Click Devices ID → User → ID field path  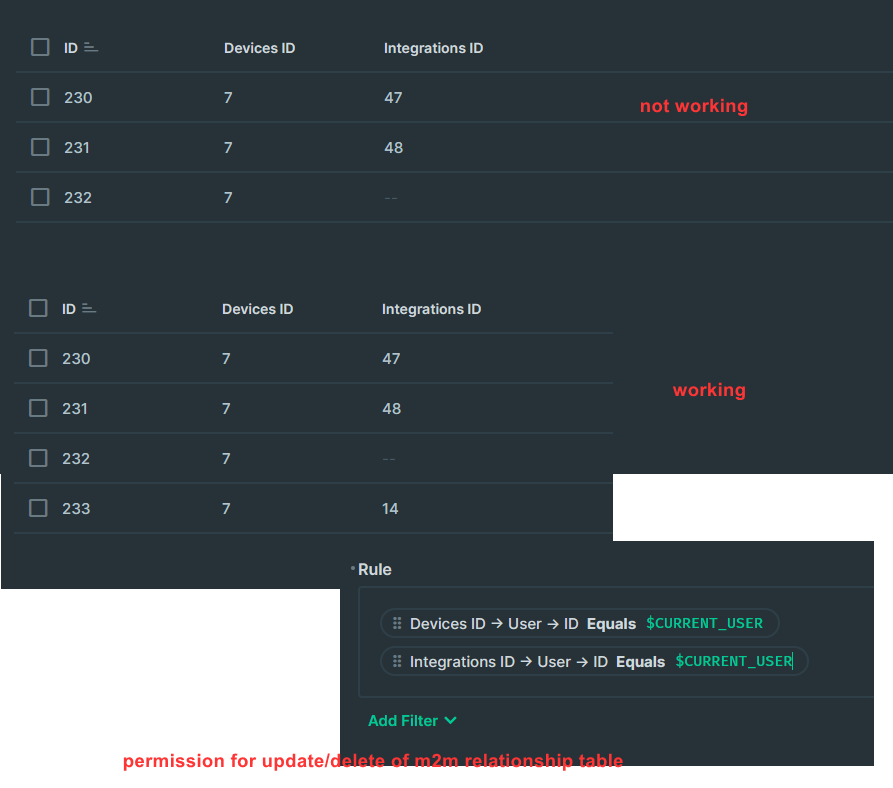494,624
